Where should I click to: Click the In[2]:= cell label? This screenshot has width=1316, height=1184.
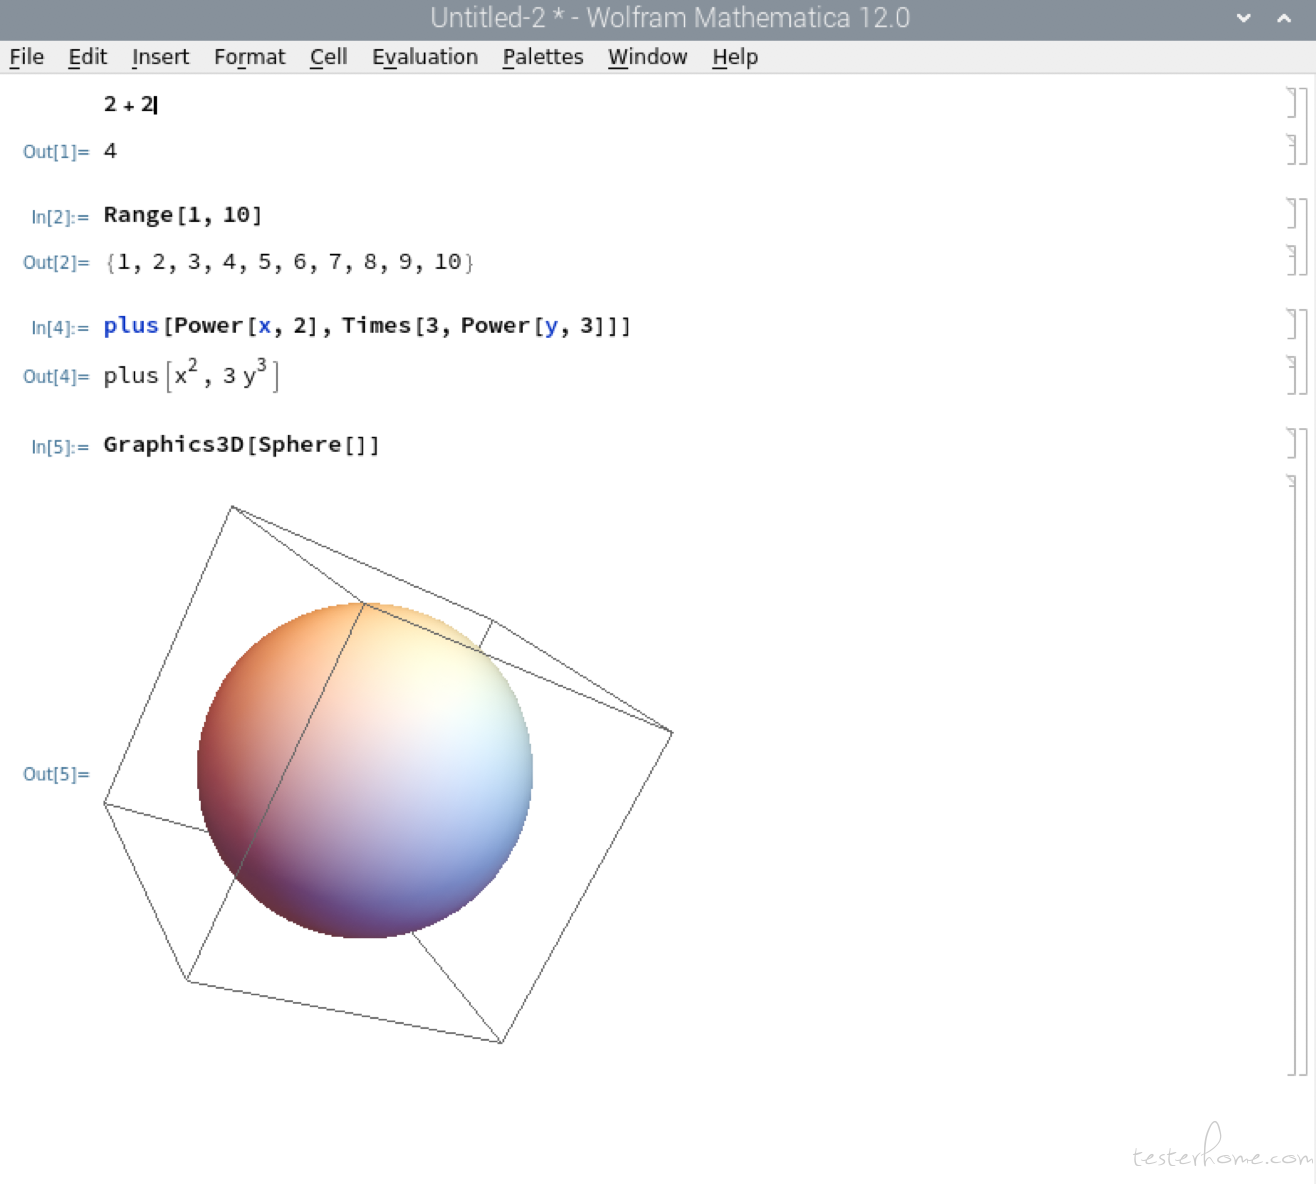click(60, 217)
